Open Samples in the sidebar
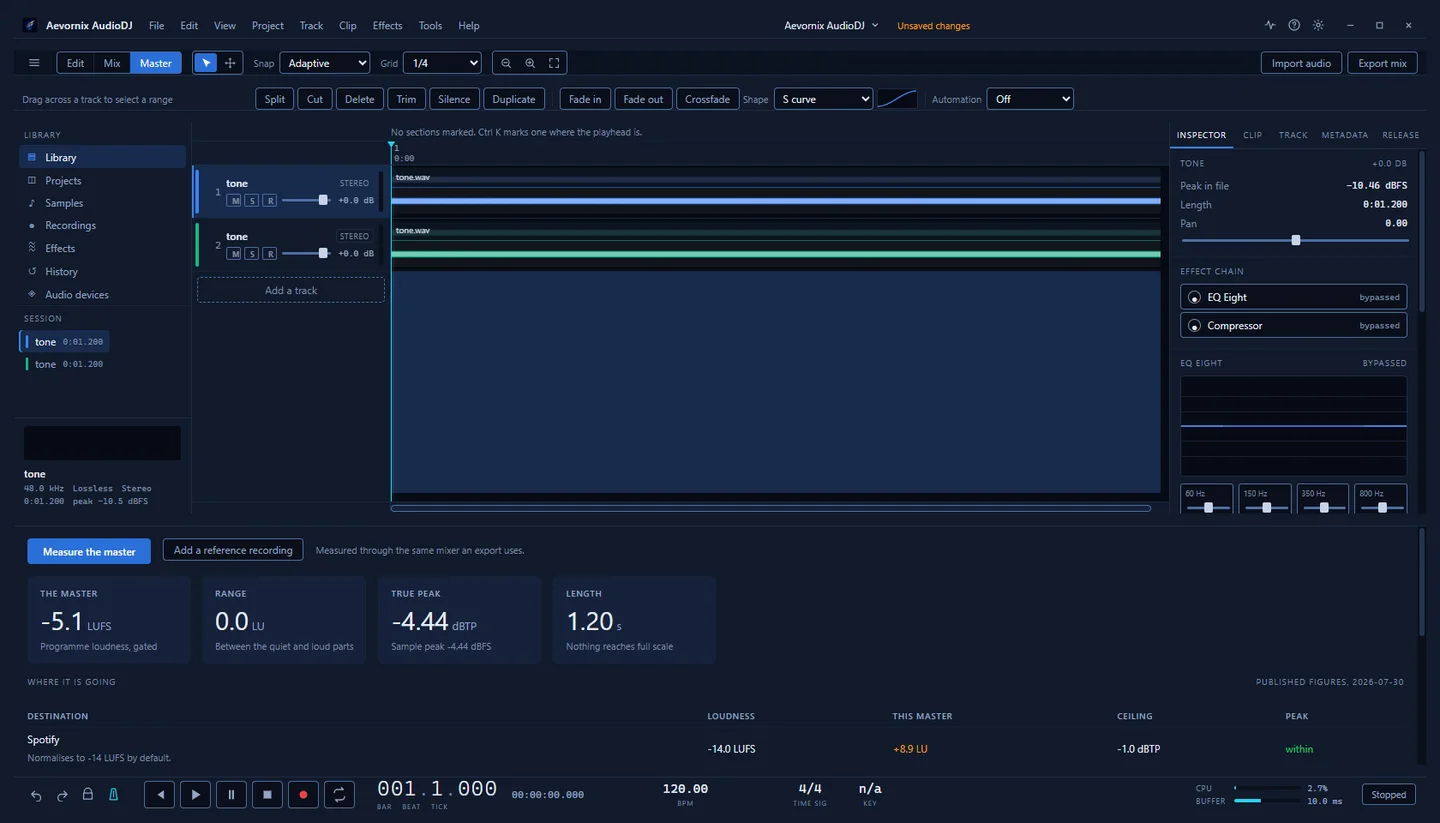Screen dimensions: 1440x823 [x=102, y=203]
